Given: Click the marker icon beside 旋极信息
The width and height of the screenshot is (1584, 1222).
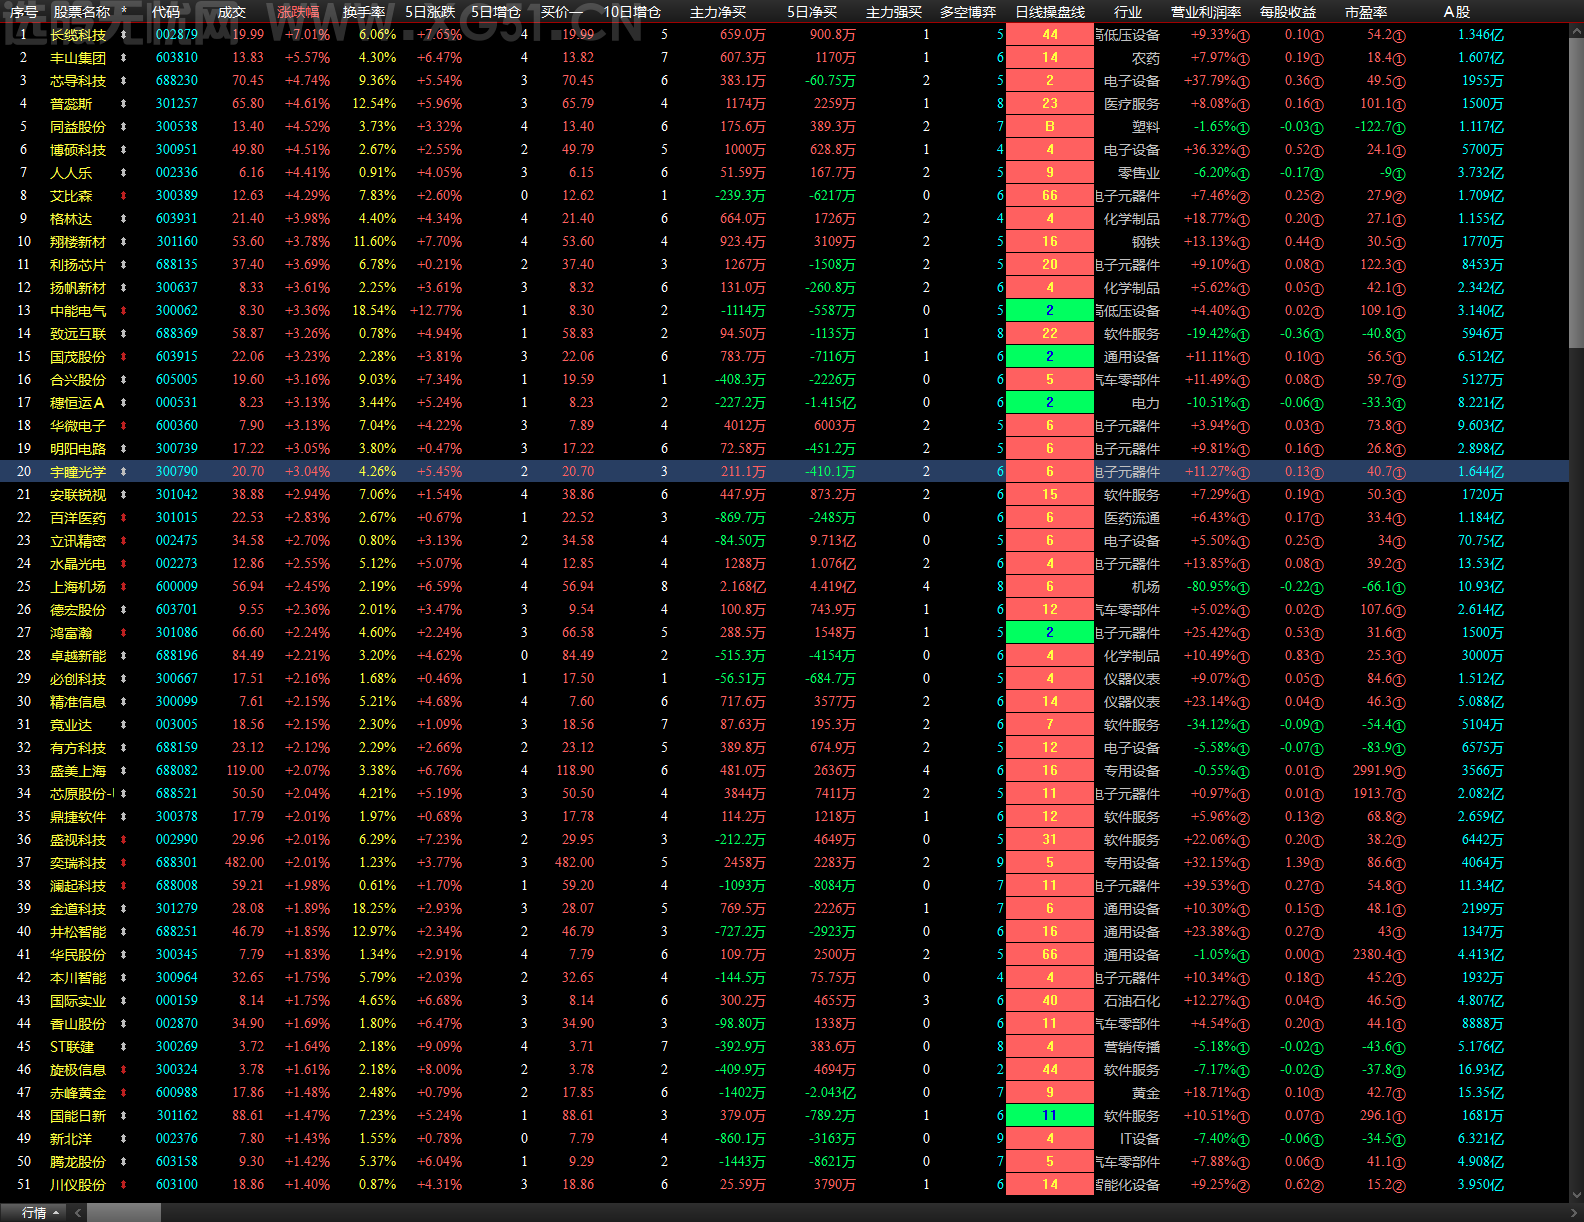Looking at the screenshot, I should click(x=124, y=1070).
